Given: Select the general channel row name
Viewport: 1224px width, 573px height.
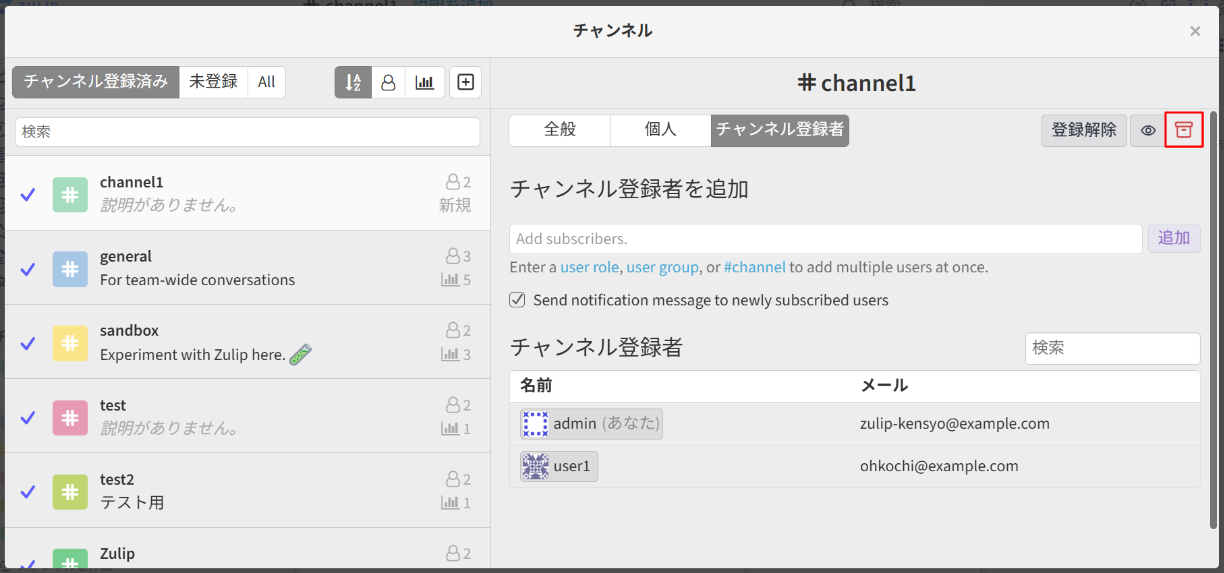Looking at the screenshot, I should pos(126,257).
